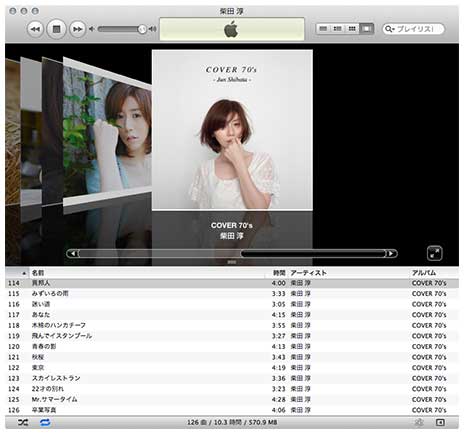Click the 柴田 淳 artist name under cover art
464x434 pixels.
[232, 236]
